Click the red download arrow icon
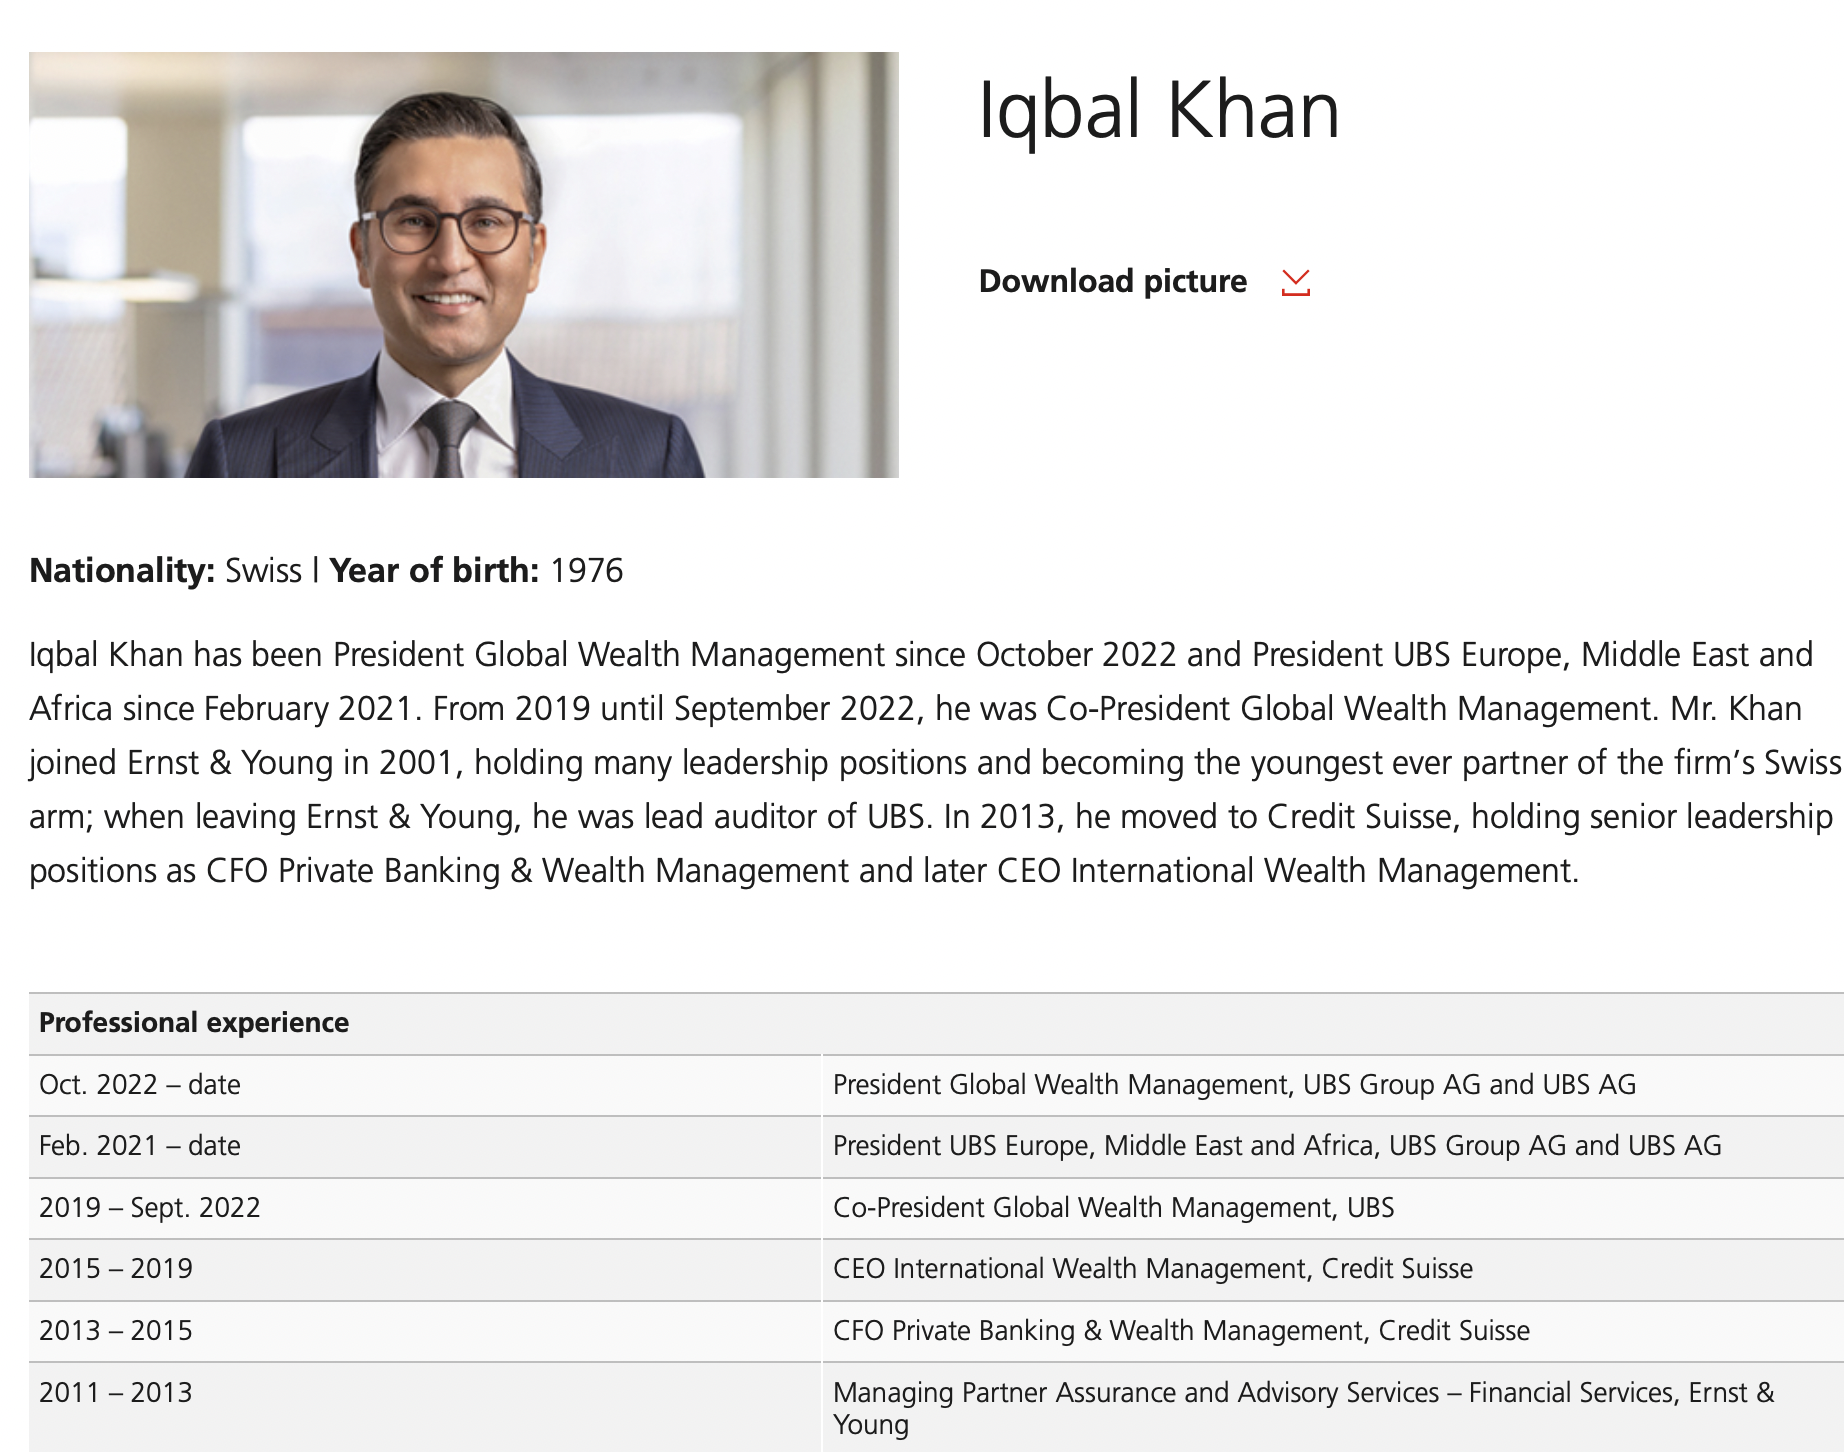Viewport: 1844px width, 1452px height. (1295, 283)
